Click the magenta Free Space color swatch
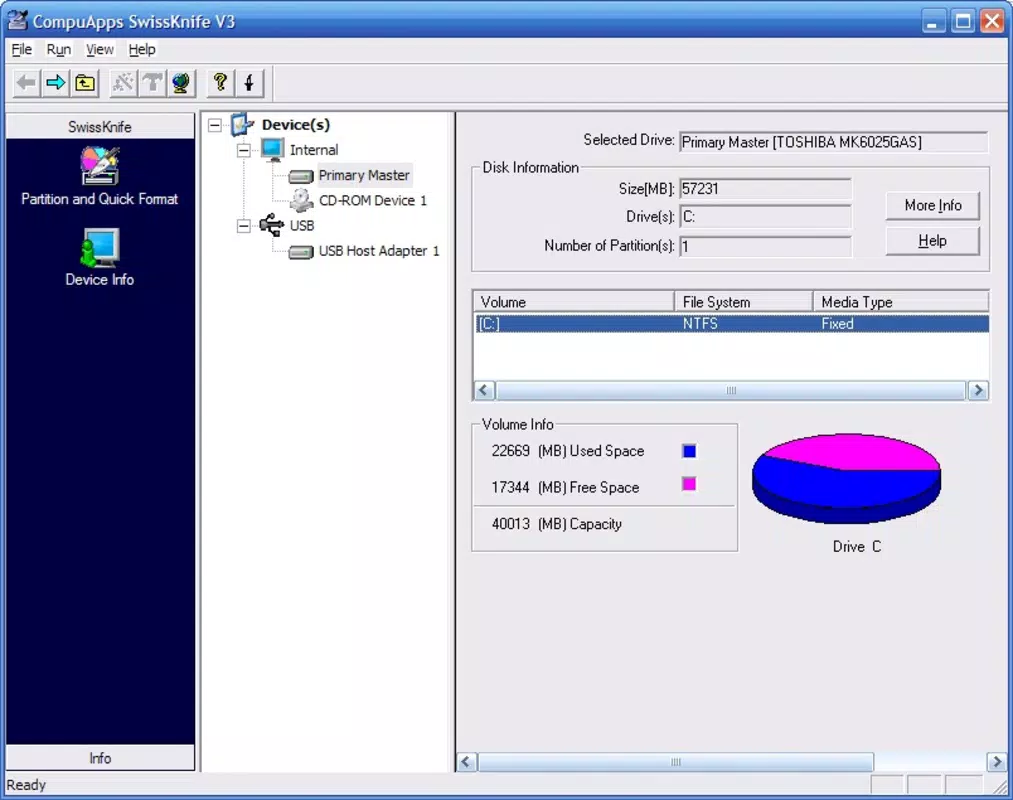Image resolution: width=1013 pixels, height=800 pixels. tap(689, 484)
